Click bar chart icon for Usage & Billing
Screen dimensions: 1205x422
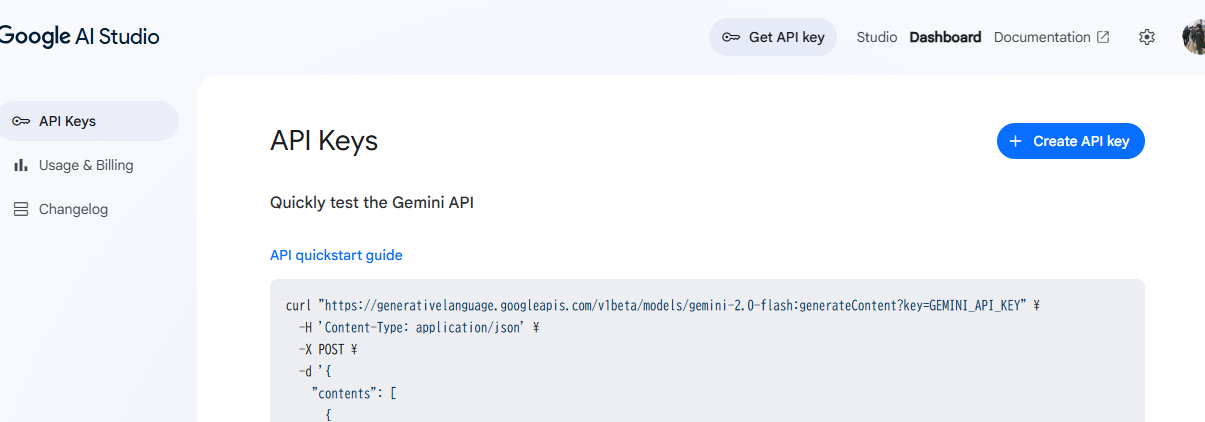(x=20, y=165)
